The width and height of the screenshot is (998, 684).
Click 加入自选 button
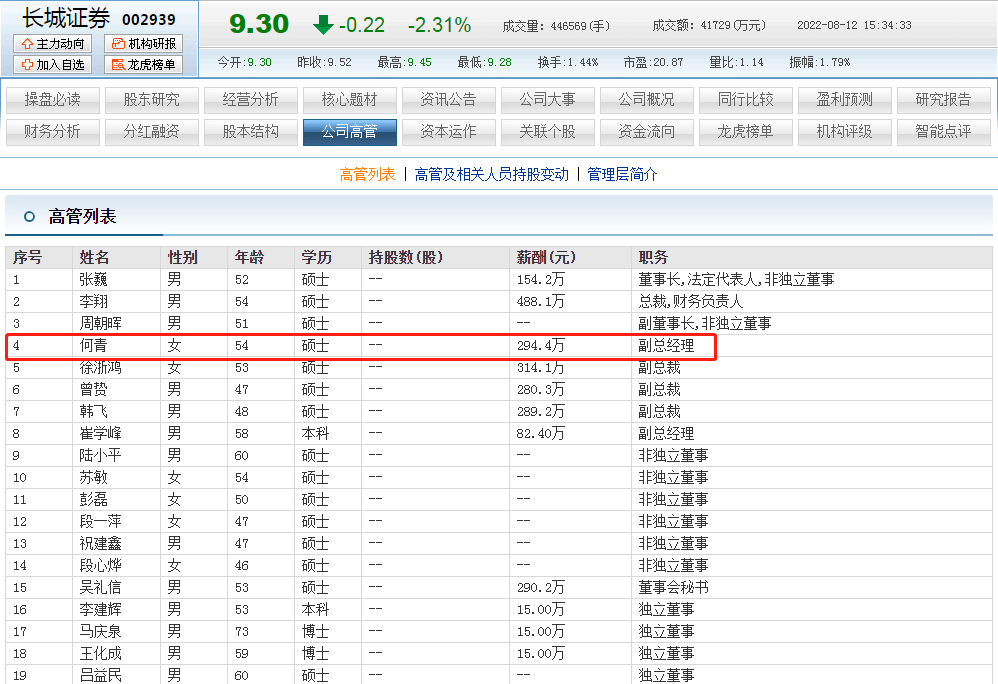(x=53, y=64)
